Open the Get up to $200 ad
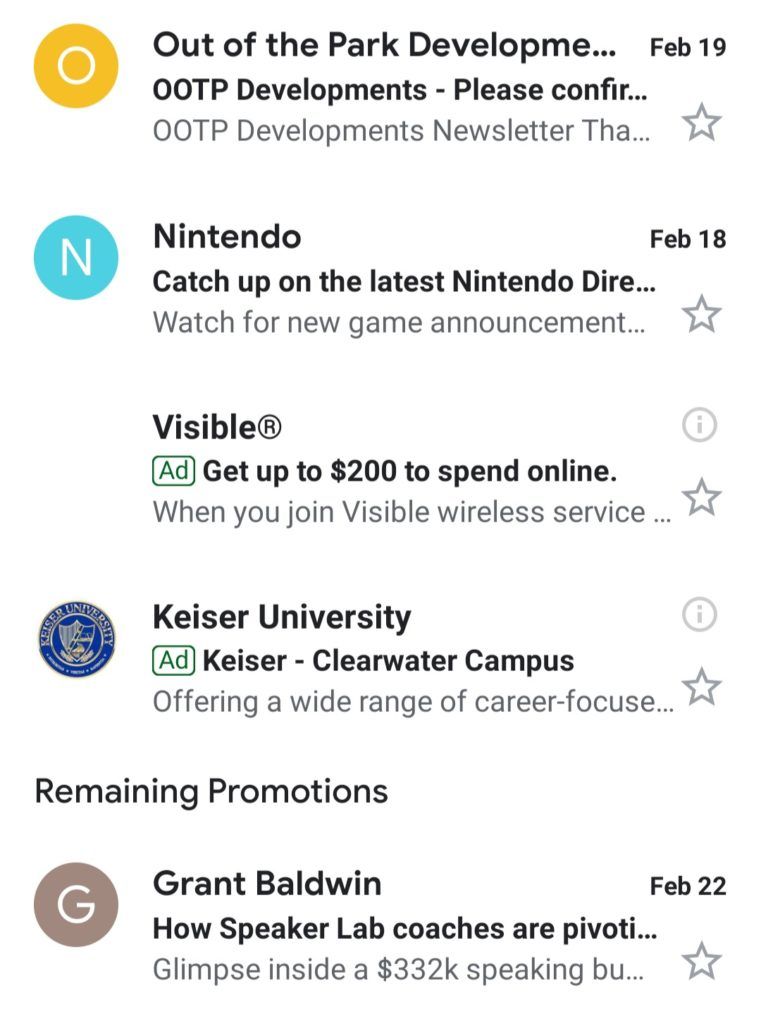The width and height of the screenshot is (761, 1024). (410, 471)
